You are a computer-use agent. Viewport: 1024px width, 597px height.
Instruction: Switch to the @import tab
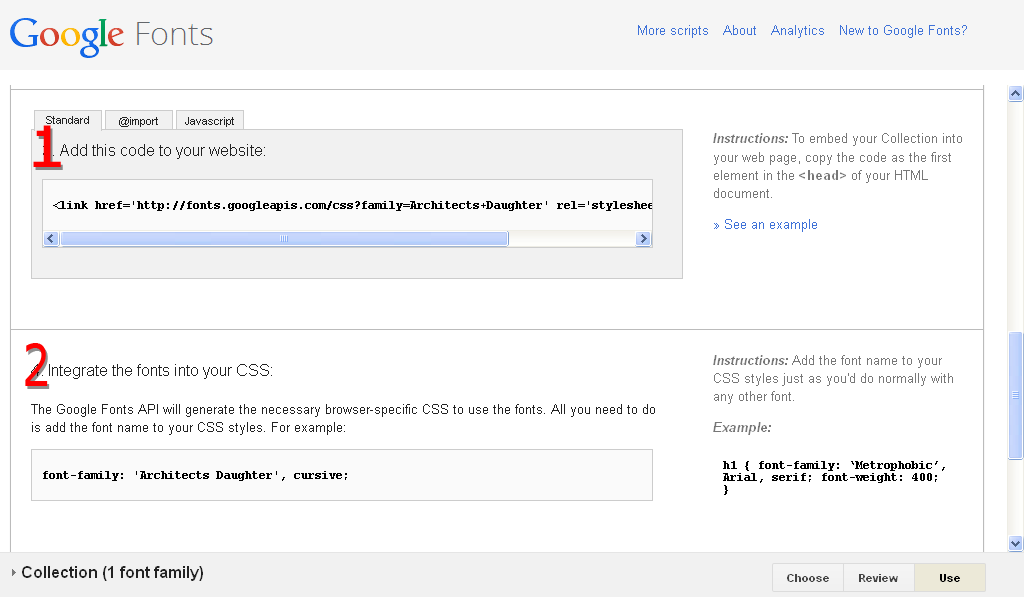pyautogui.click(x=138, y=121)
